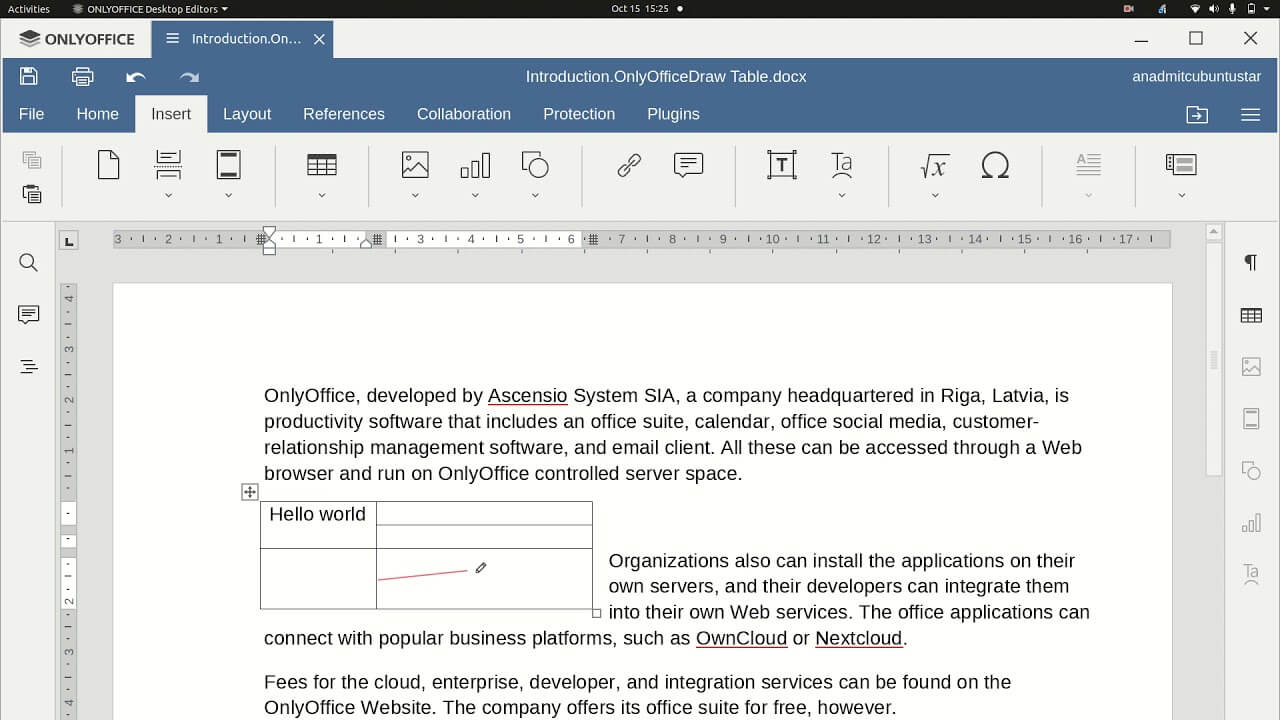
Task: Open paragraph settings in right sidebar
Action: [x=1250, y=262]
